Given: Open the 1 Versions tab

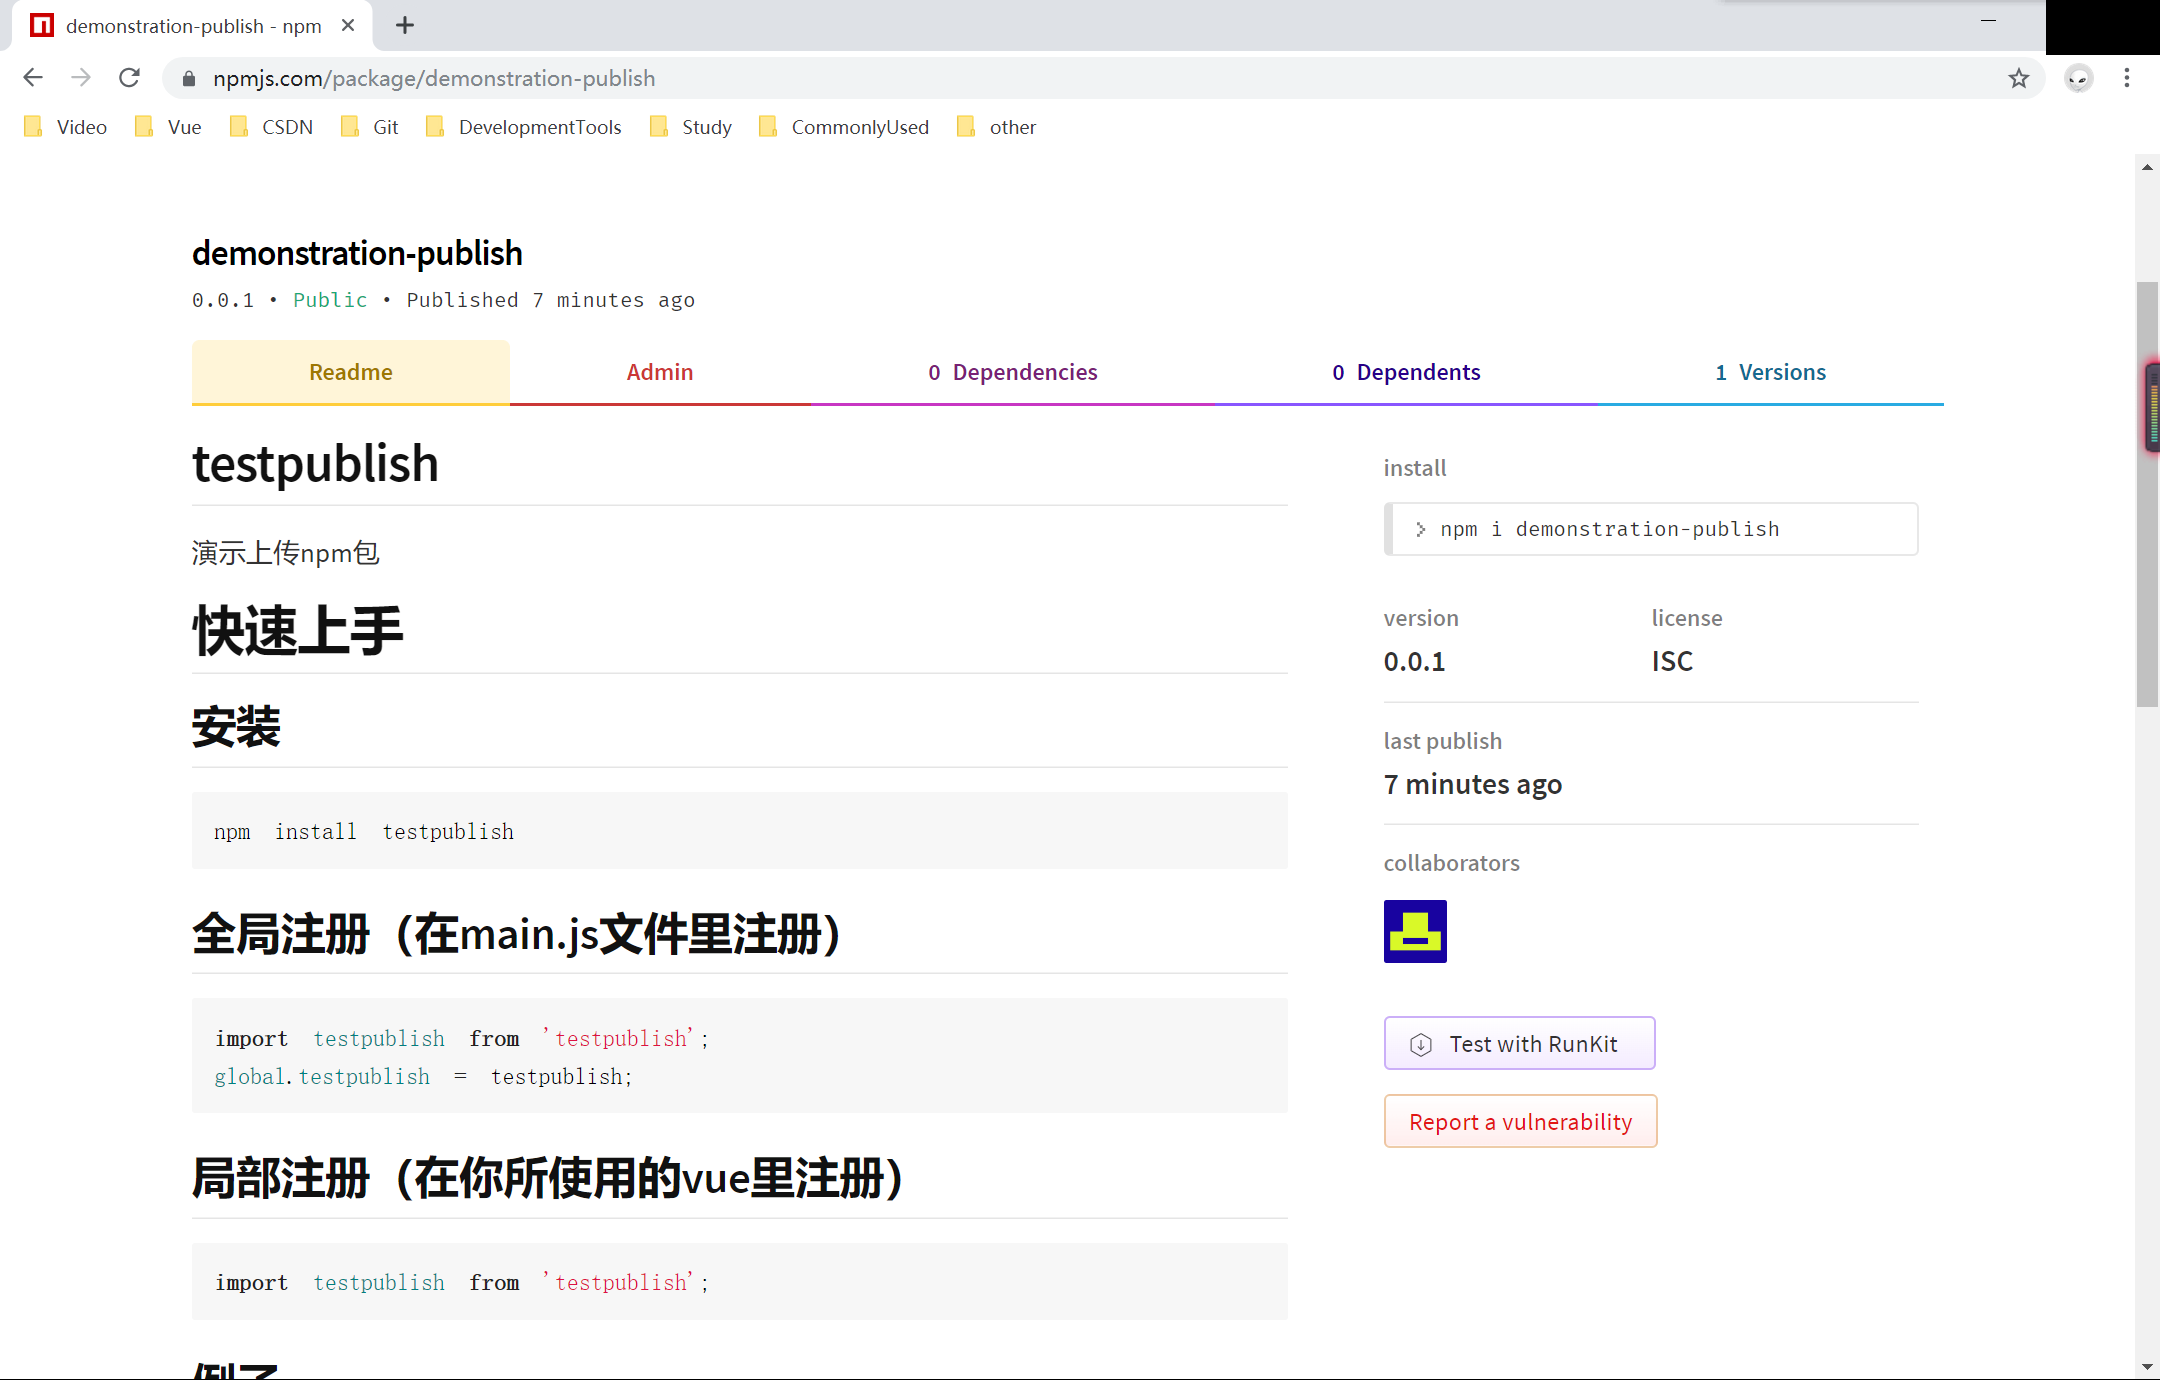Looking at the screenshot, I should point(1770,372).
